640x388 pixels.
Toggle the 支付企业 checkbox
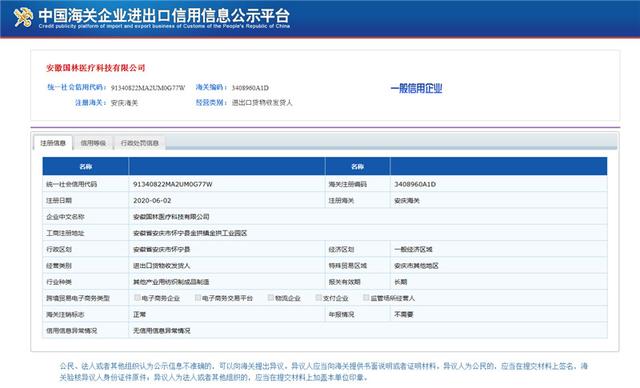click(319, 298)
